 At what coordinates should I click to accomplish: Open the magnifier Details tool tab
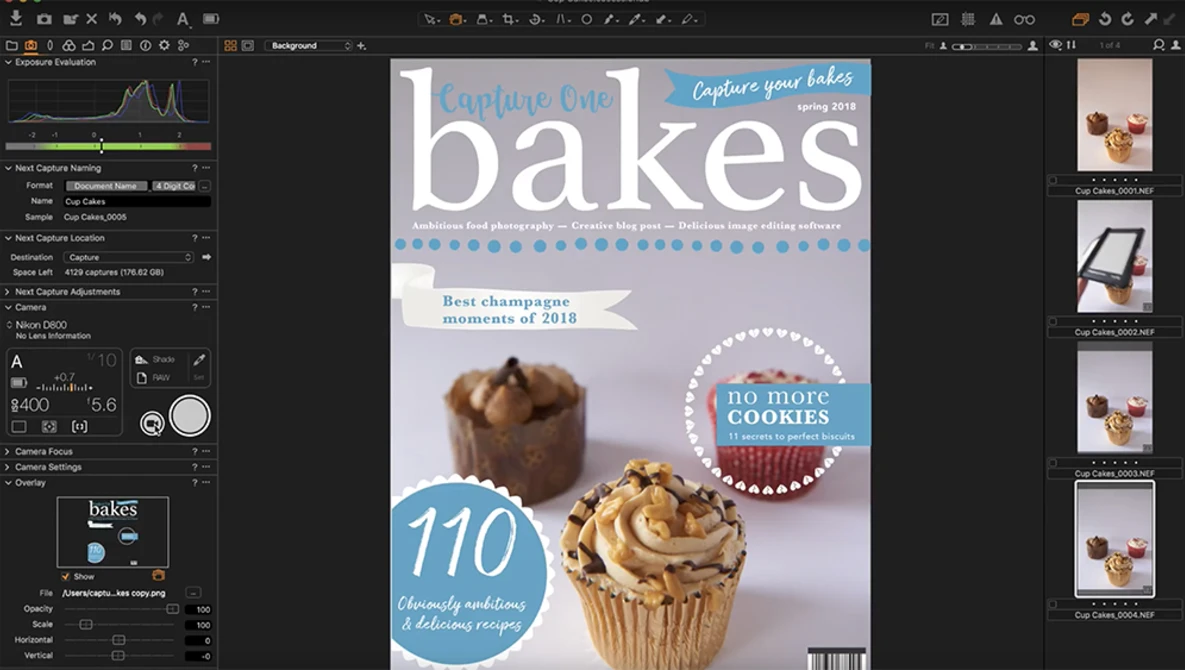pyautogui.click(x=107, y=46)
